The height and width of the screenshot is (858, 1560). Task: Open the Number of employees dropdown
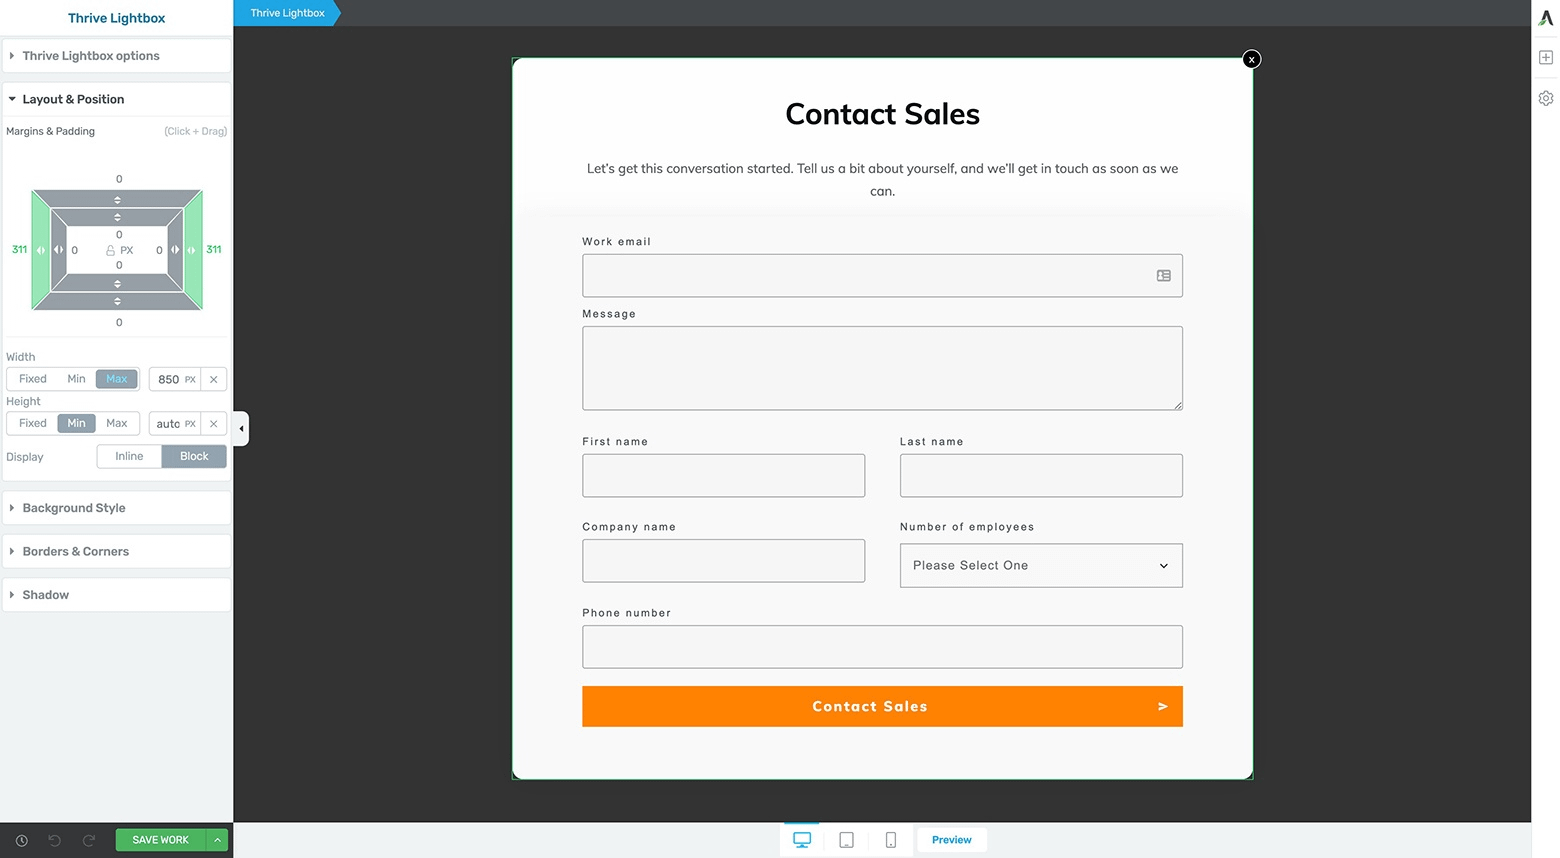click(x=1040, y=565)
